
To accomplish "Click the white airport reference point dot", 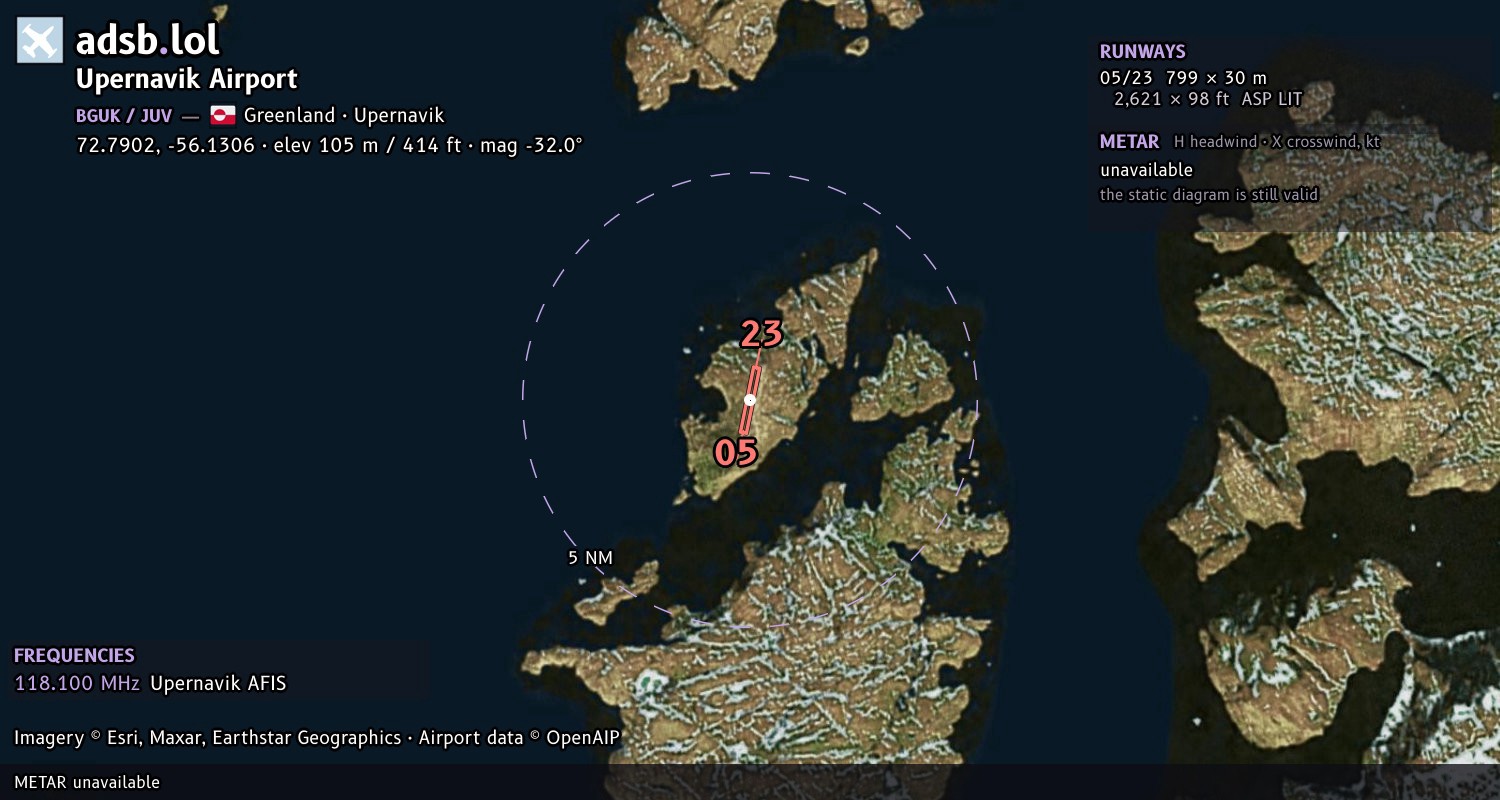I will (750, 400).
